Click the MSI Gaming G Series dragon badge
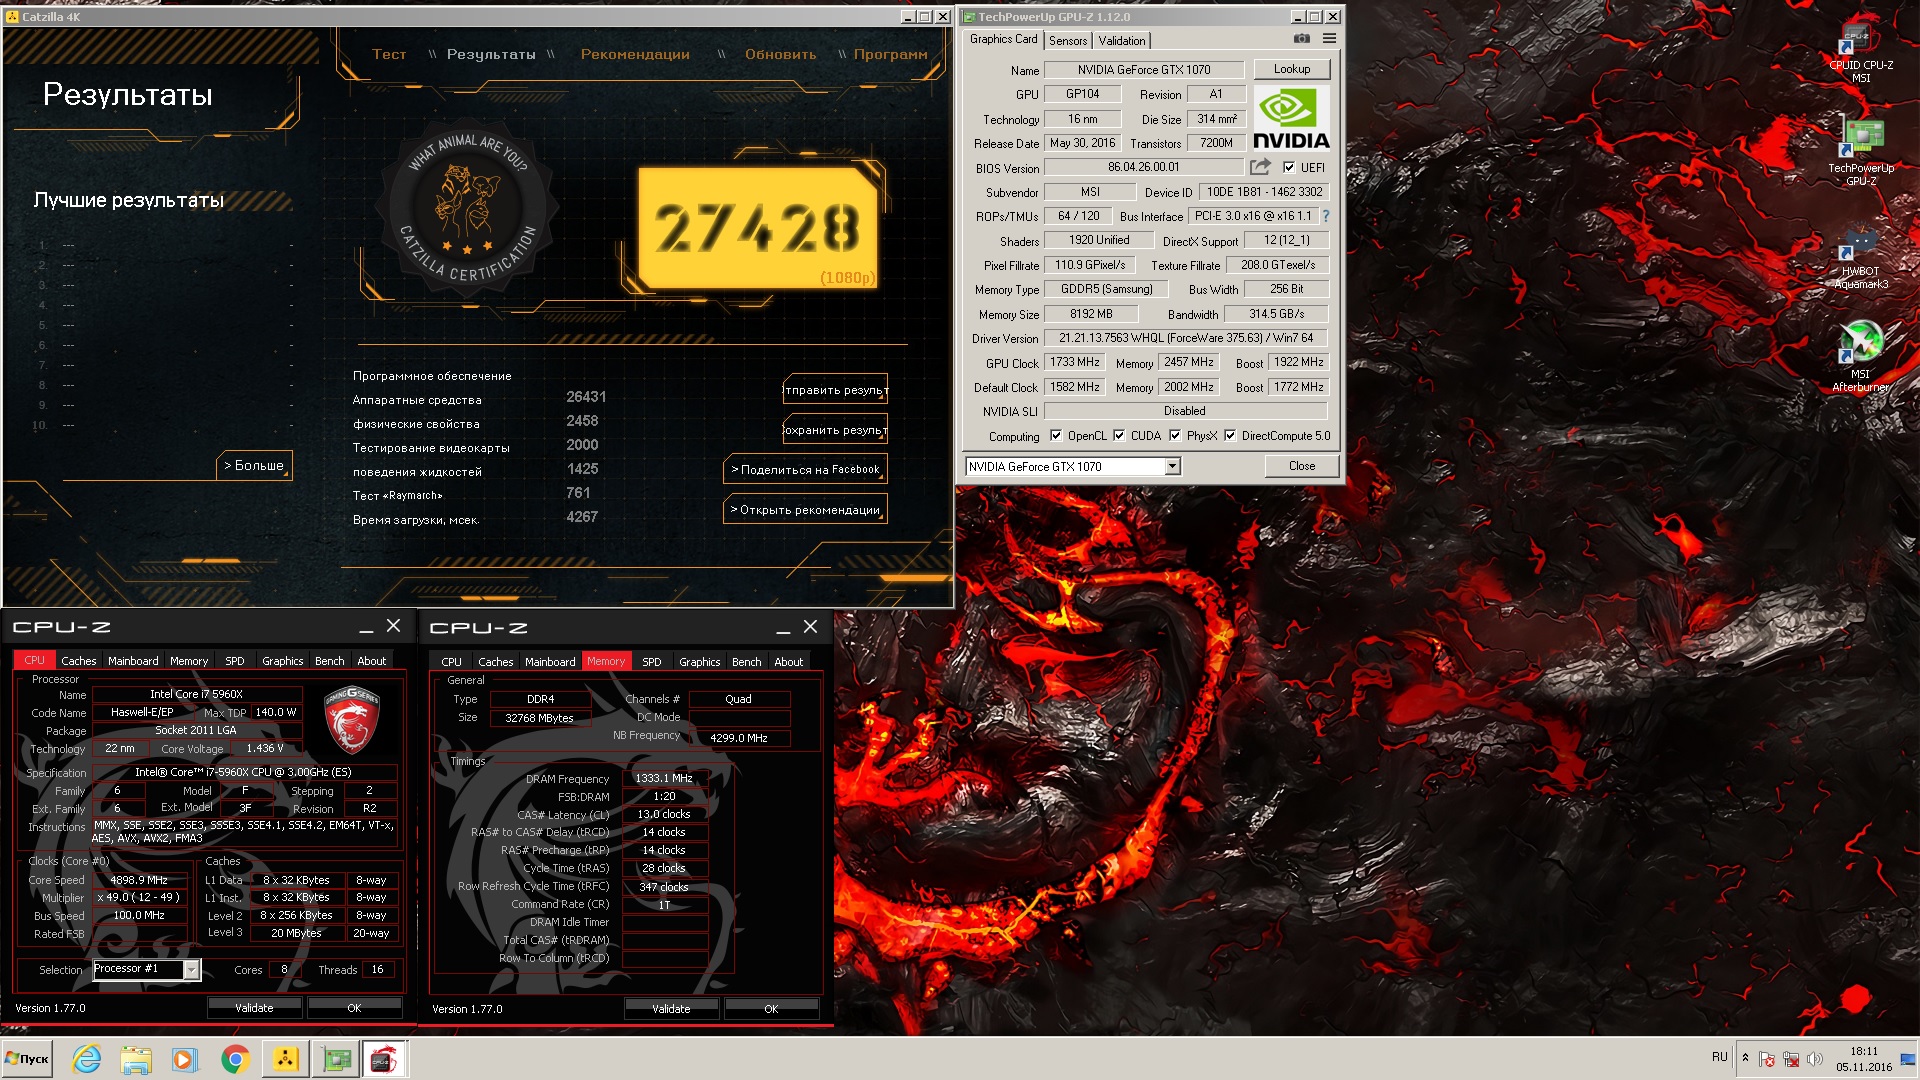 (x=352, y=720)
